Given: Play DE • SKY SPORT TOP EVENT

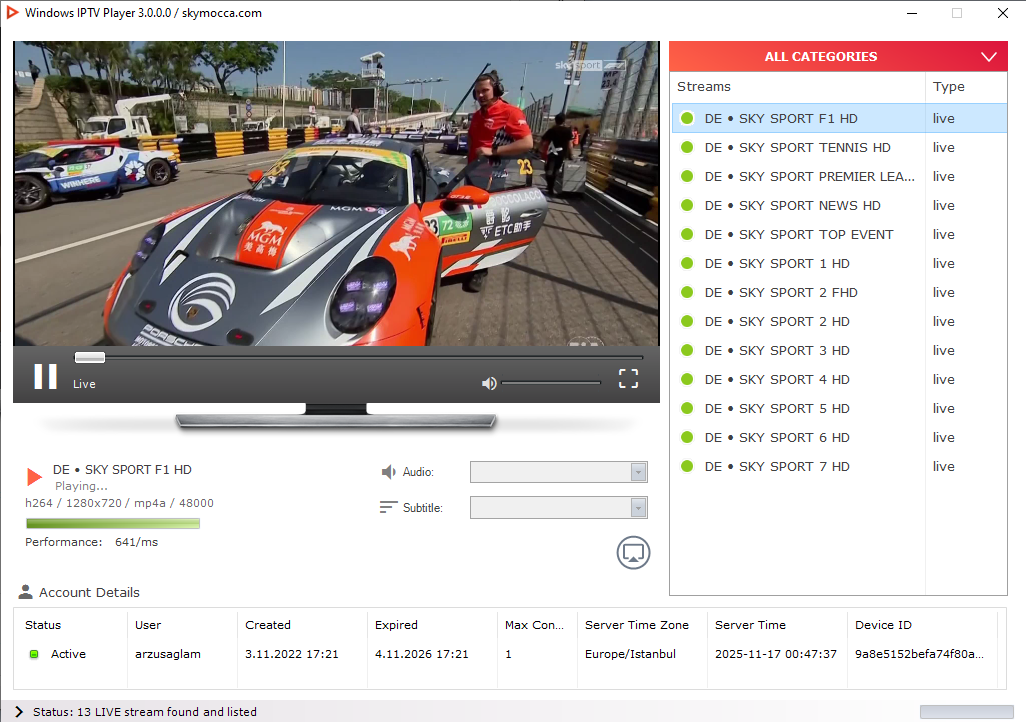Looking at the screenshot, I should (x=798, y=235).
